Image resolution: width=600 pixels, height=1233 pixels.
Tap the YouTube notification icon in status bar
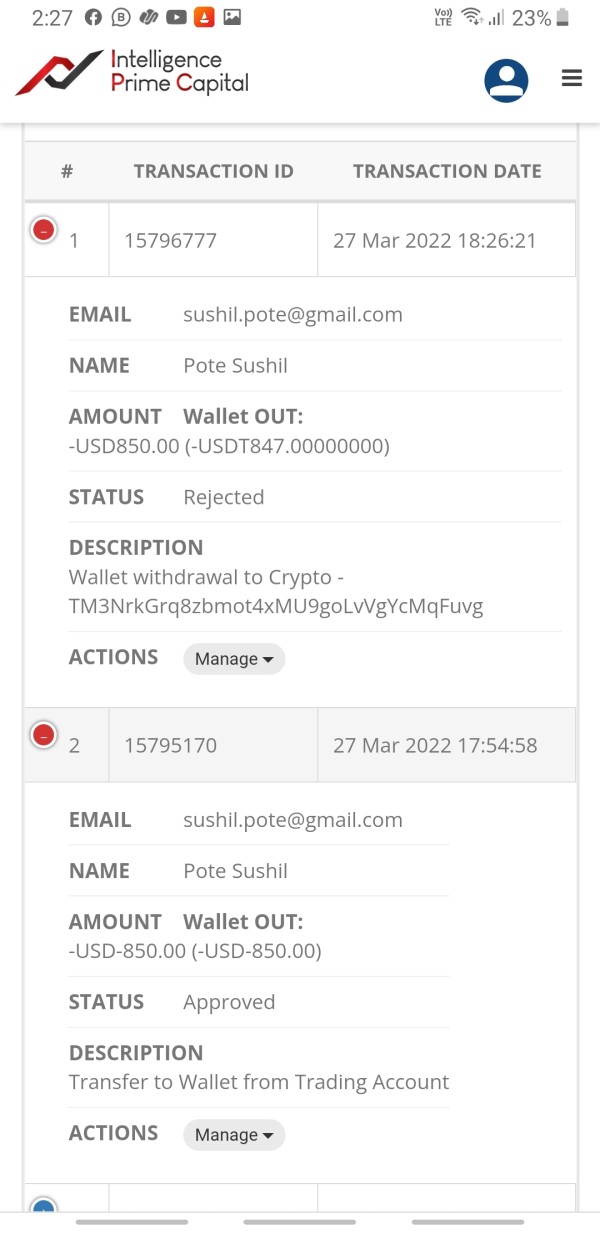[176, 17]
